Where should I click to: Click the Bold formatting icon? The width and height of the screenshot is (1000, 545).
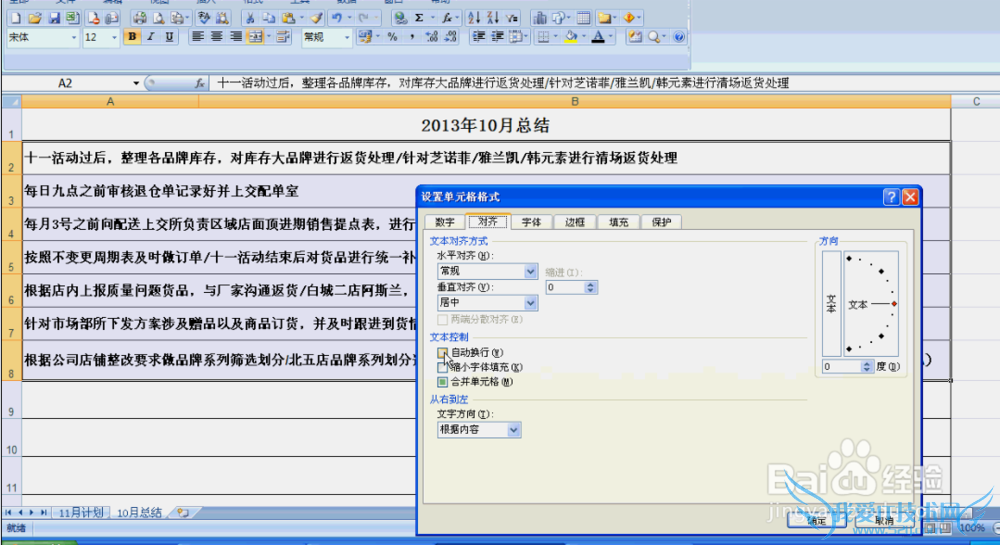(132, 37)
